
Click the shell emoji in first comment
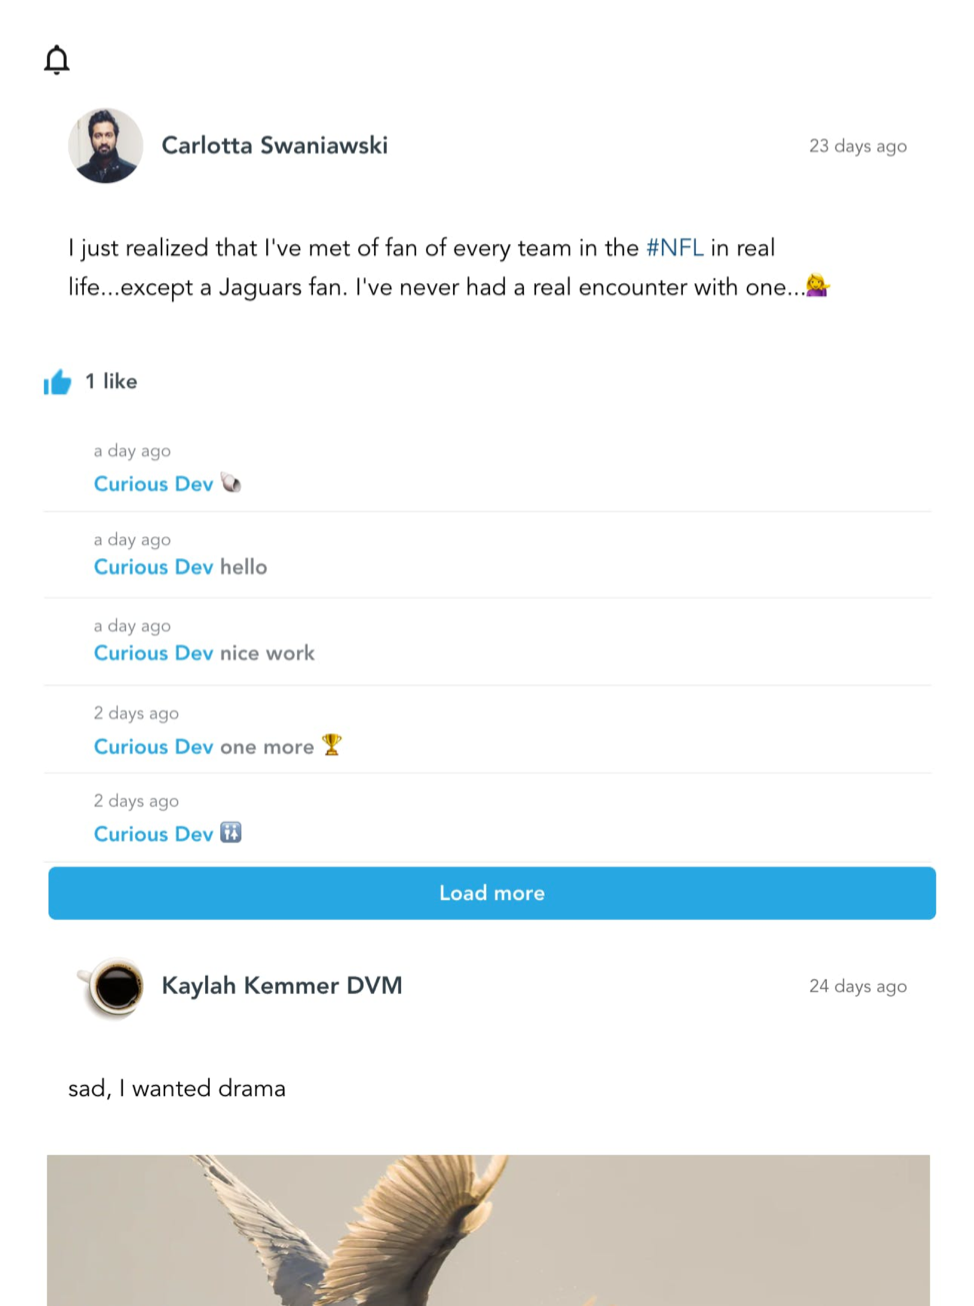(231, 483)
